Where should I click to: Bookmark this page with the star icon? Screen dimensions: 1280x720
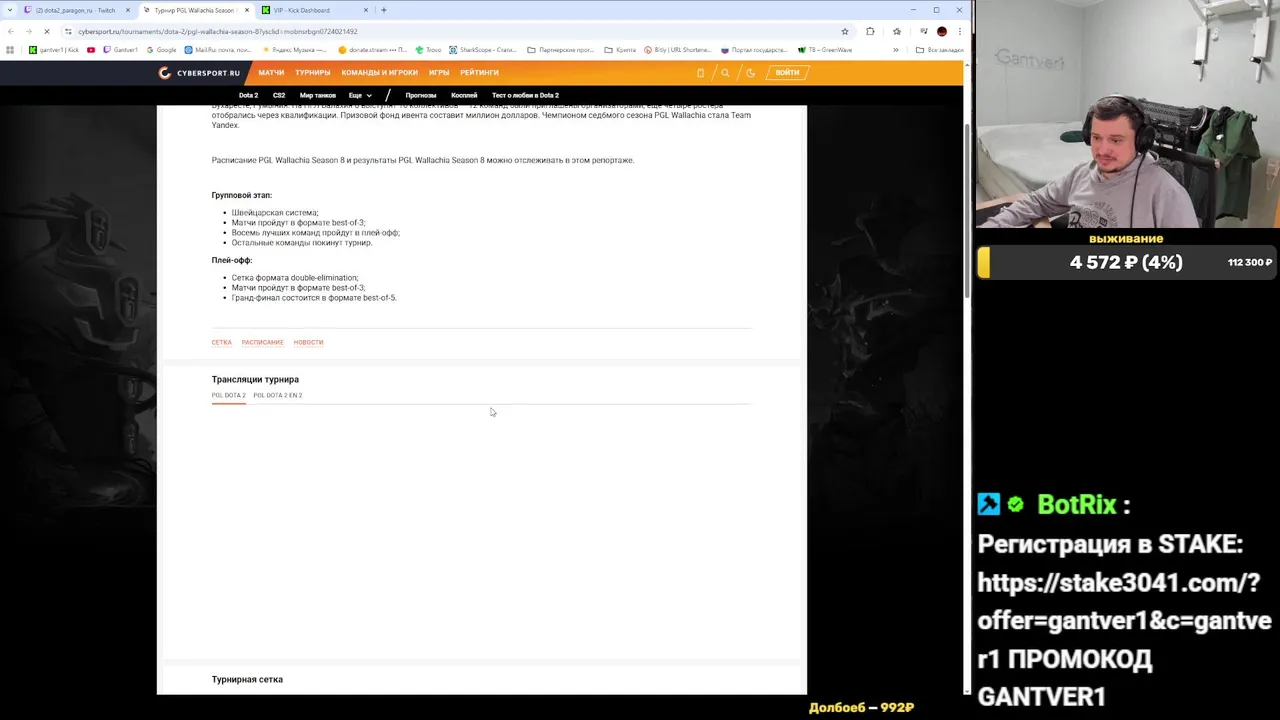(x=844, y=31)
